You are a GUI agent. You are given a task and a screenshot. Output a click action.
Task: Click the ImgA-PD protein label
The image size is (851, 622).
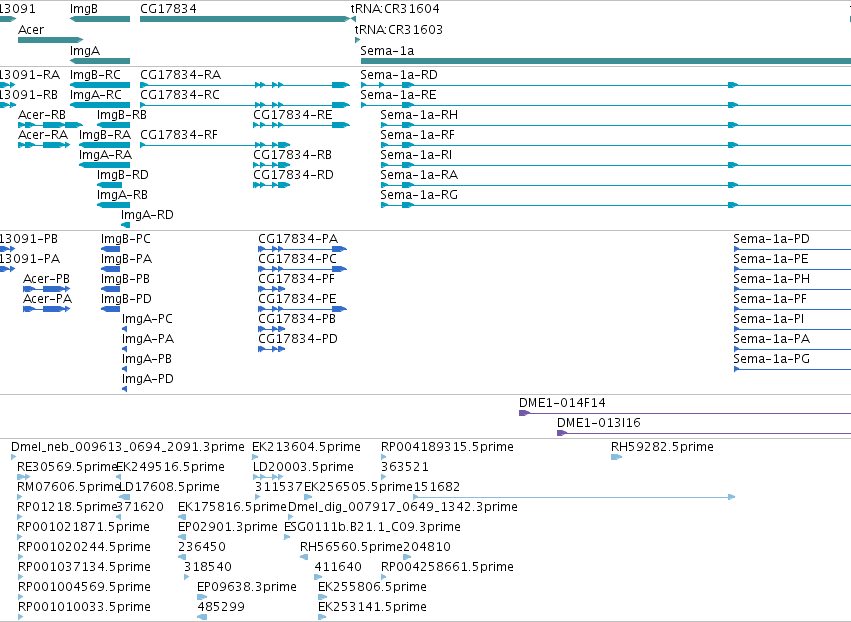[148, 379]
